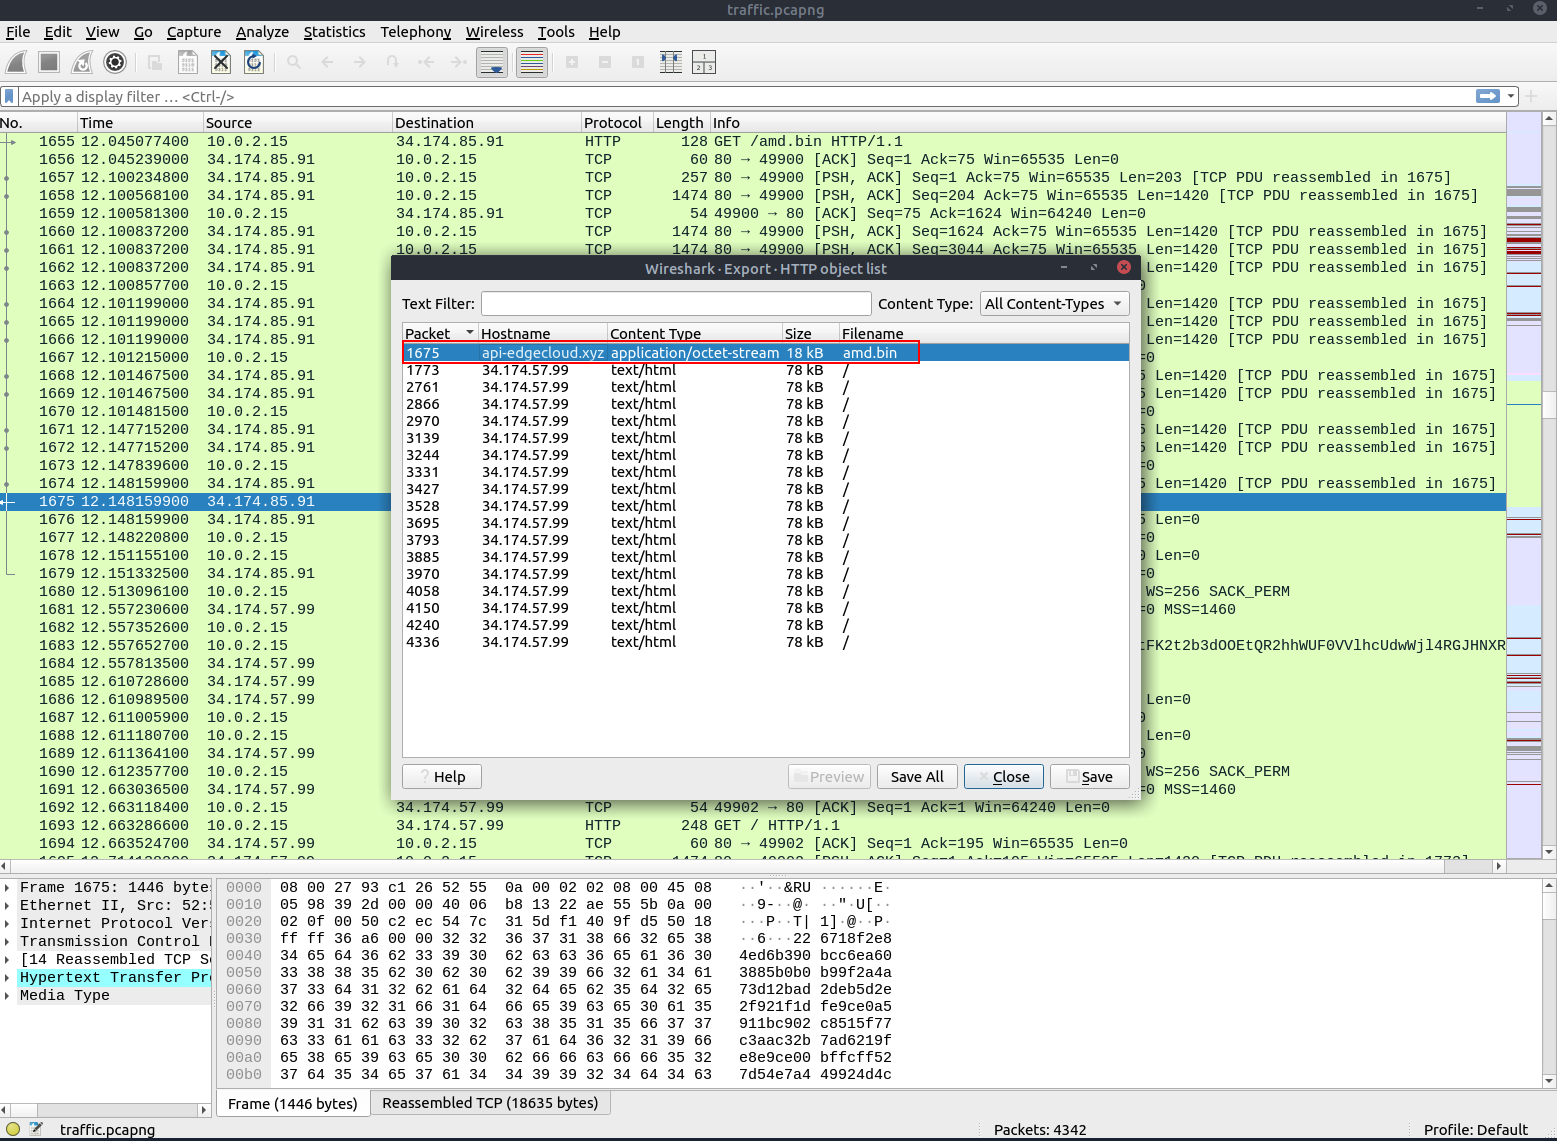Viewport: 1557px width, 1141px height.
Task: Switch to Reassembled TCP (18635 bytes) tab
Action: [x=490, y=1102]
